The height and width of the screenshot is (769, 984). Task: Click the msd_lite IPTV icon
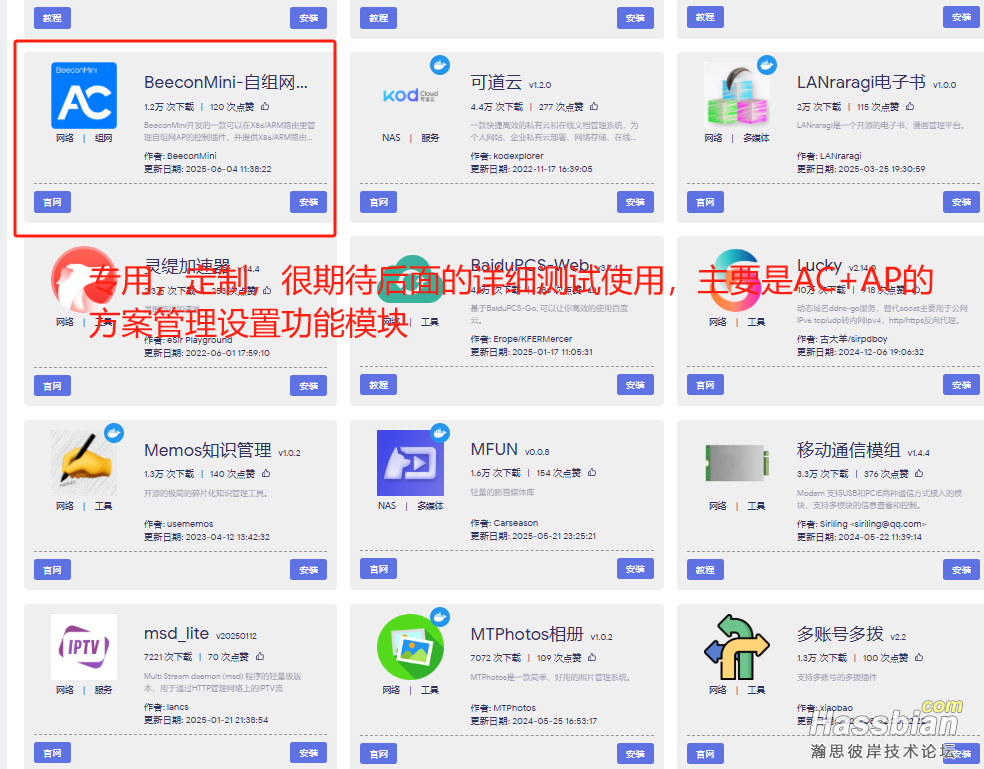[x=83, y=647]
